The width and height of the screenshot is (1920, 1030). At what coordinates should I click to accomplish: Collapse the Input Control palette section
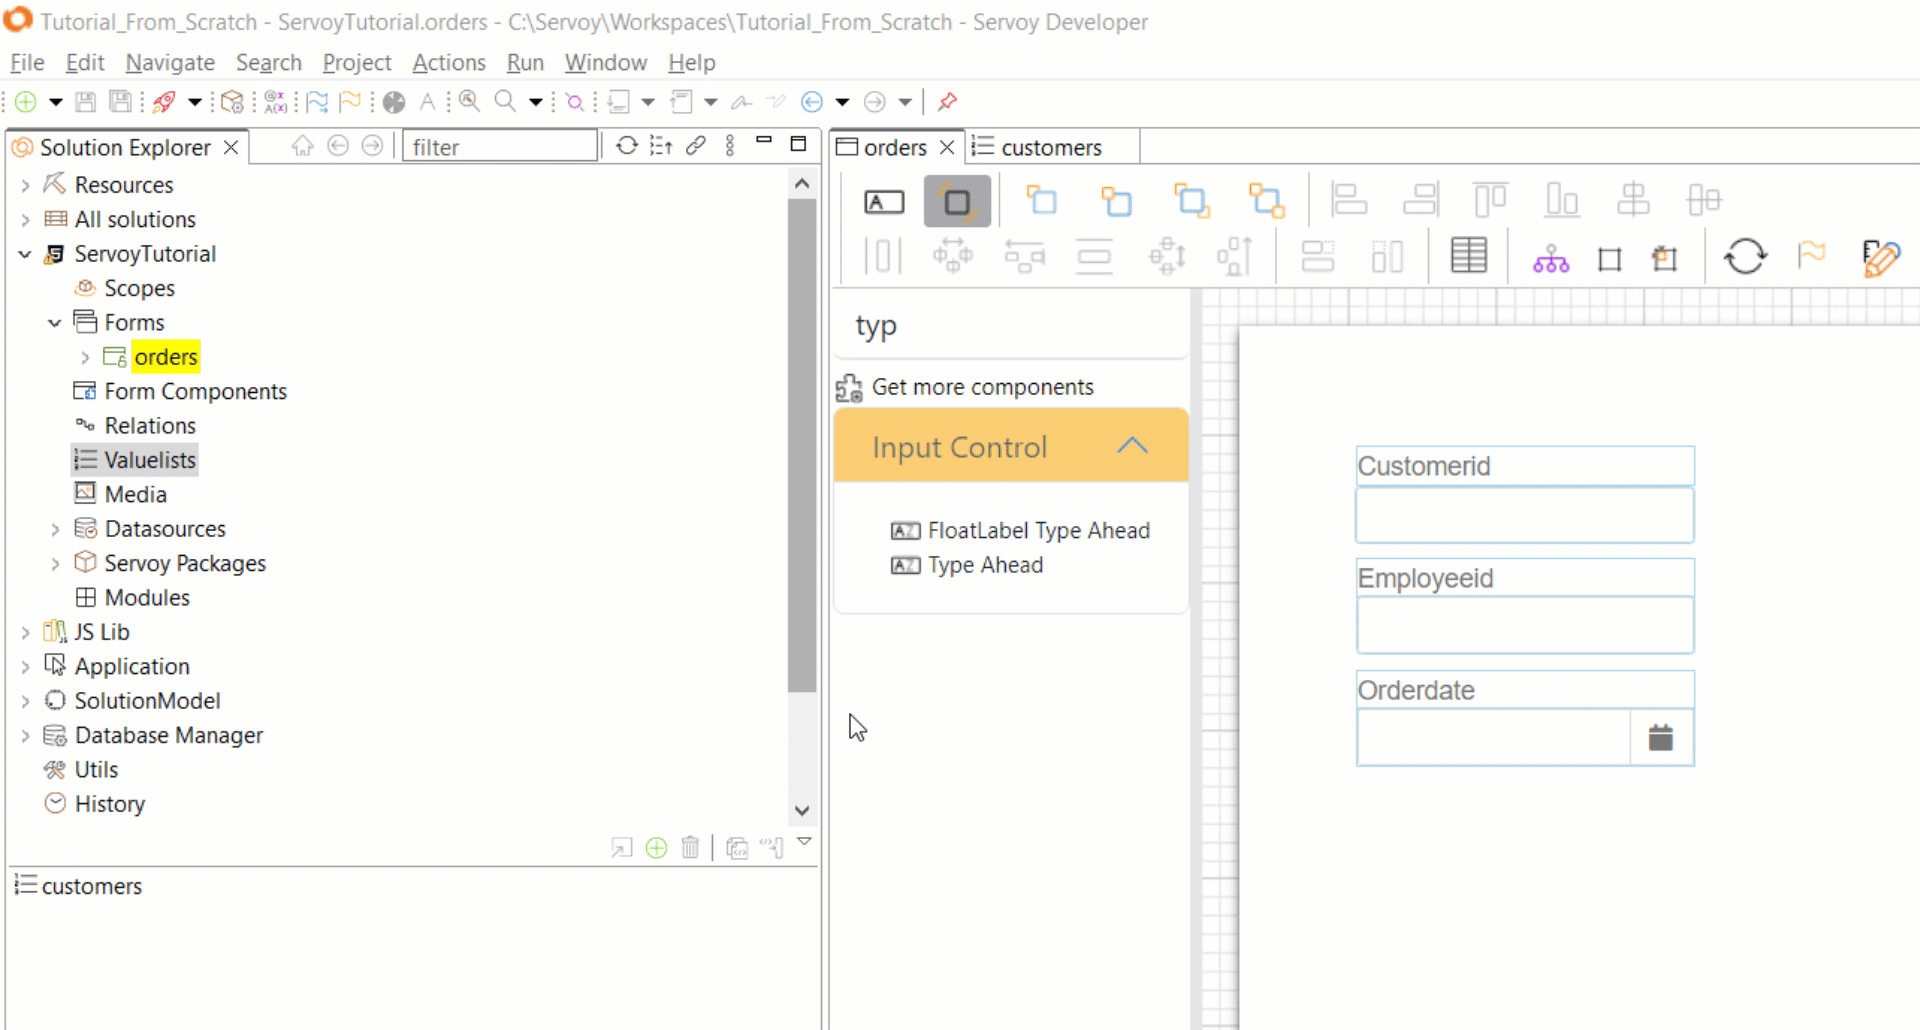[x=1131, y=446]
